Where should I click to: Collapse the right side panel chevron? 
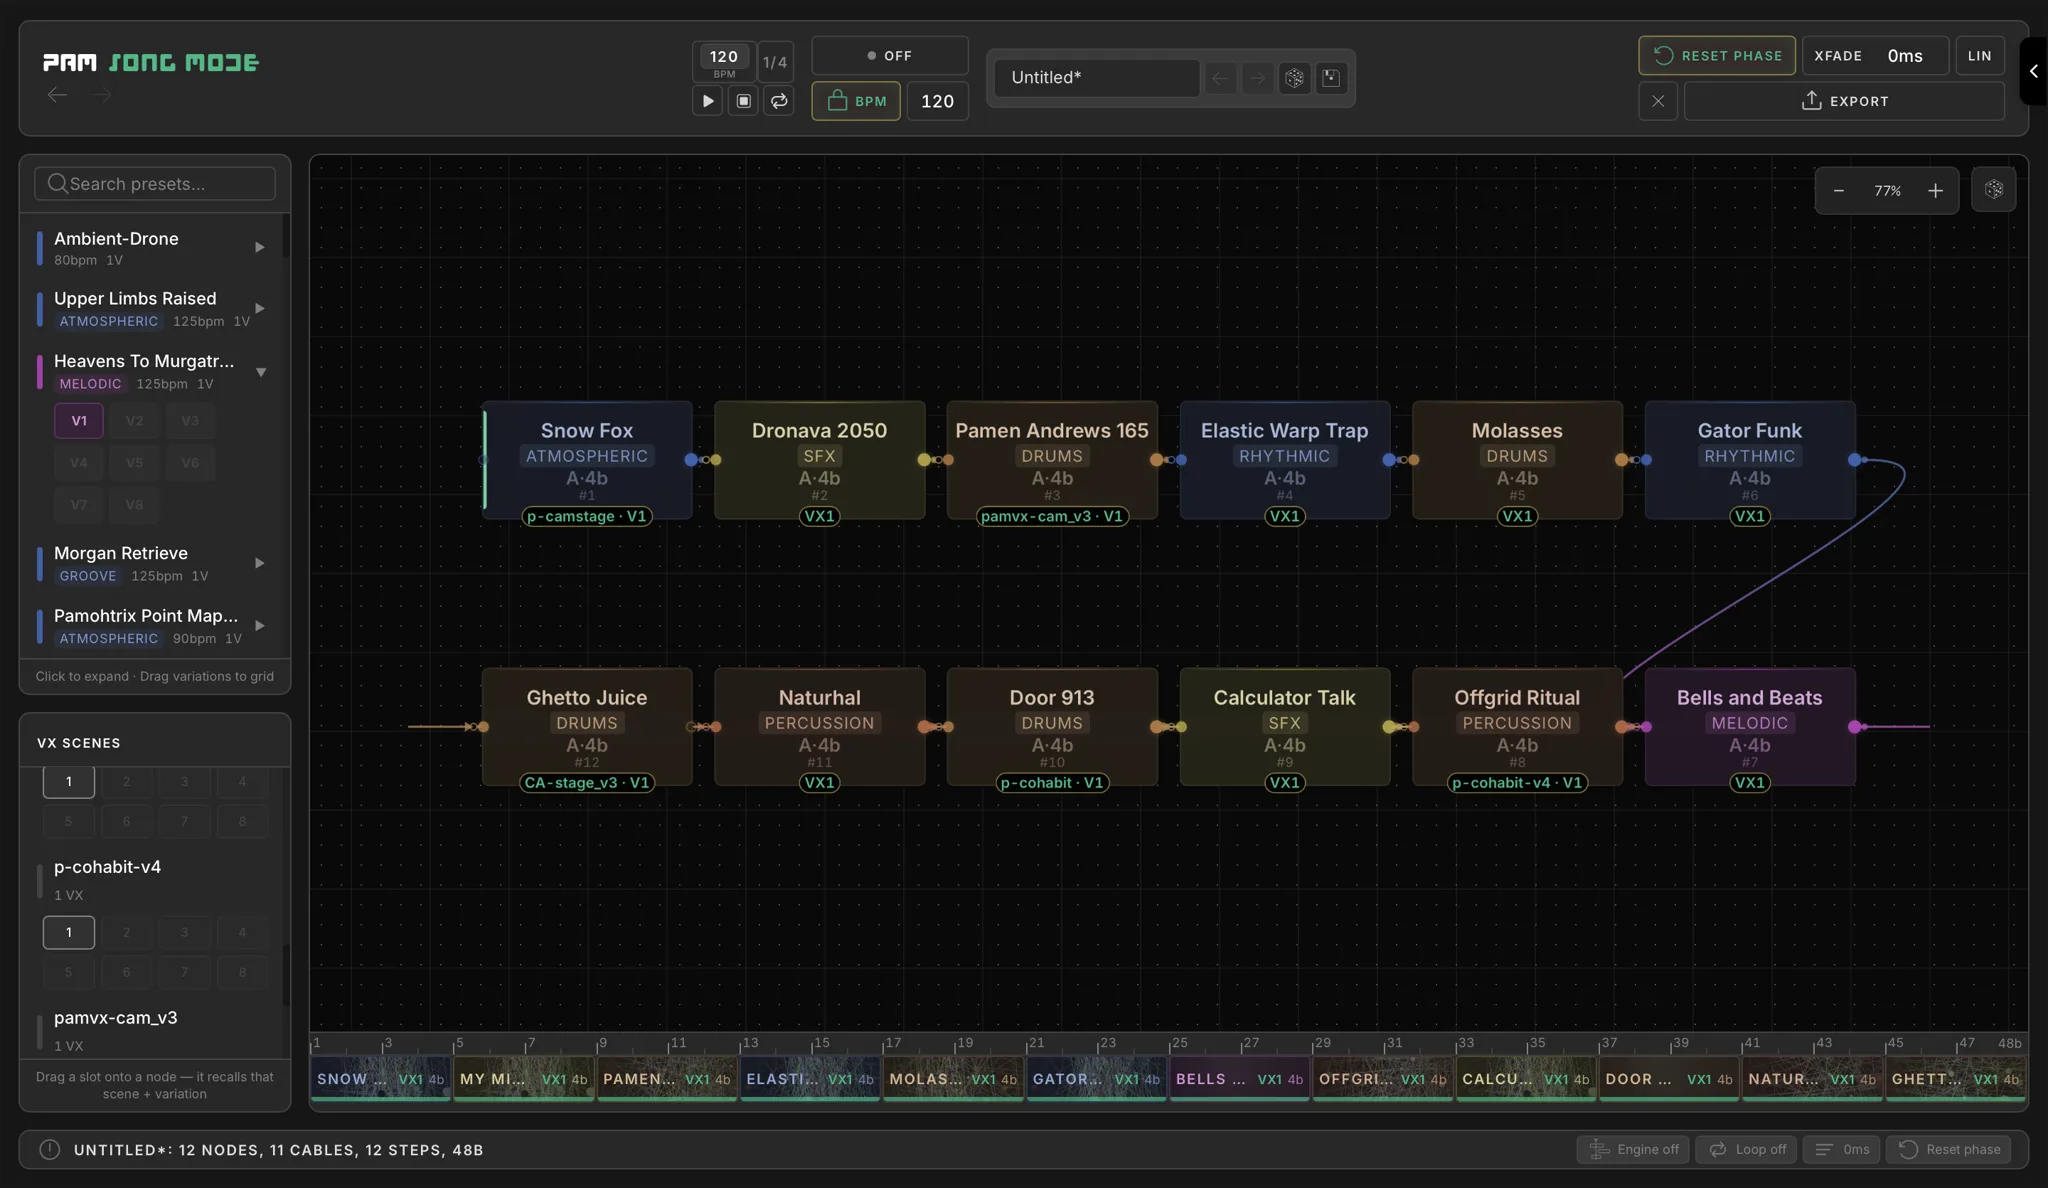click(x=2033, y=71)
